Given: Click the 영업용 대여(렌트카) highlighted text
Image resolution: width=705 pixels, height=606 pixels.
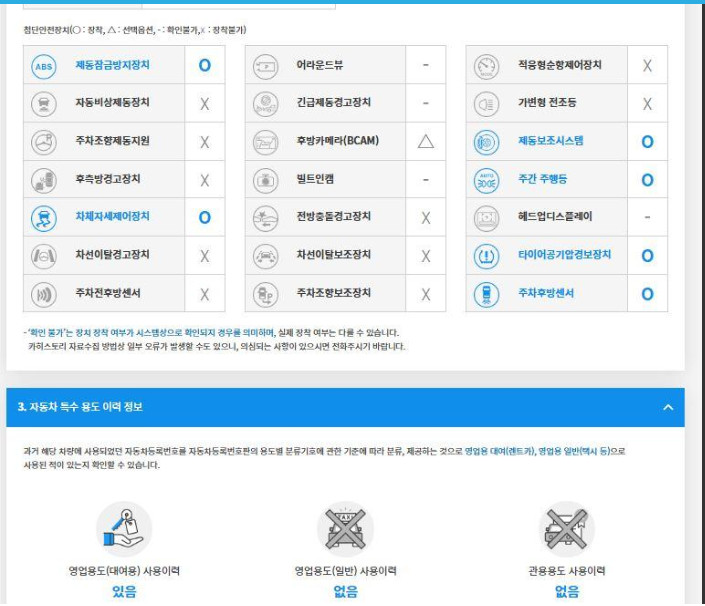Looking at the screenshot, I should coord(500,451).
